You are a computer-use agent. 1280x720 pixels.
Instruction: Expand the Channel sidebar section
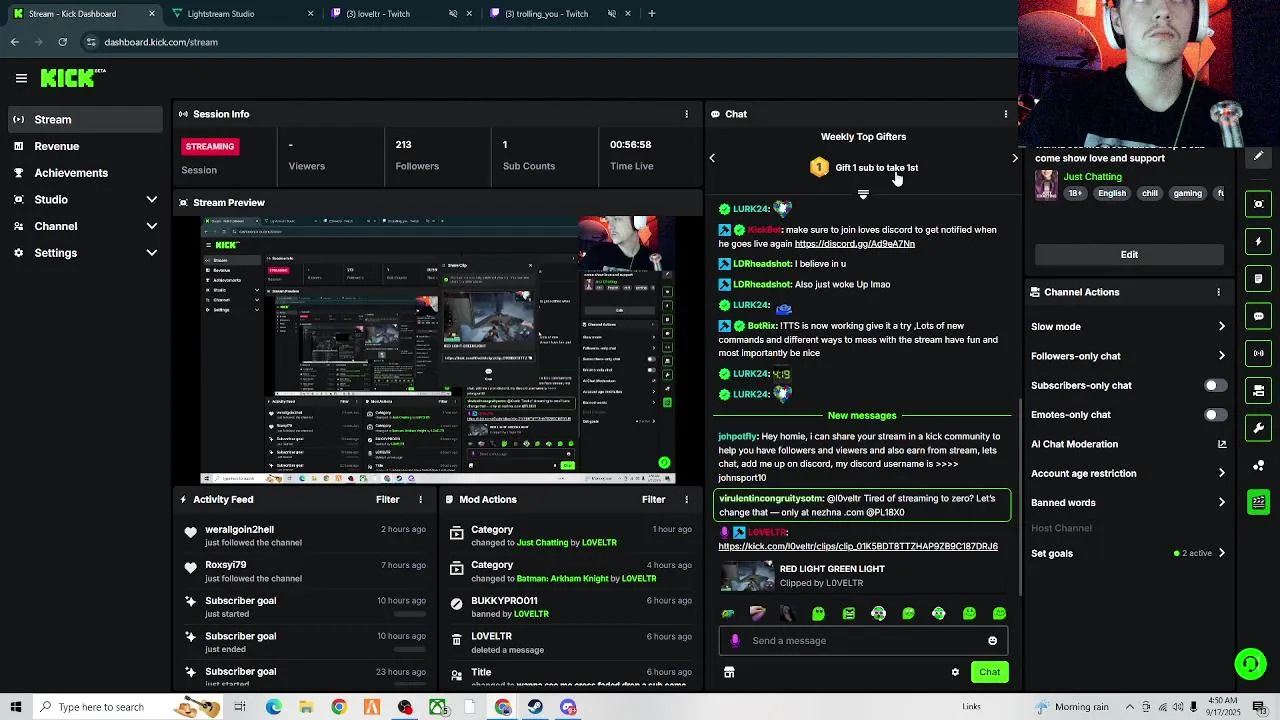click(x=151, y=226)
